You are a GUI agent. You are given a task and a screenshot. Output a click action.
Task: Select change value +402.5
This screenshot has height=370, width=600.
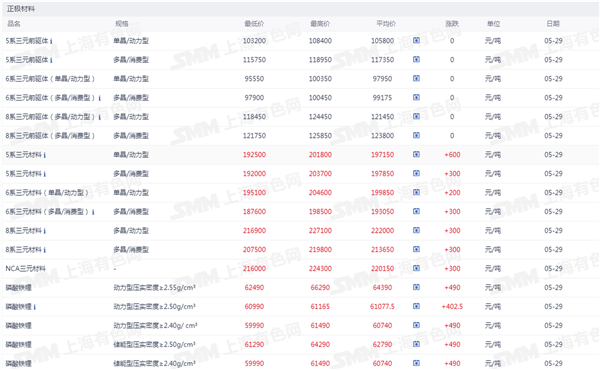[452, 306]
